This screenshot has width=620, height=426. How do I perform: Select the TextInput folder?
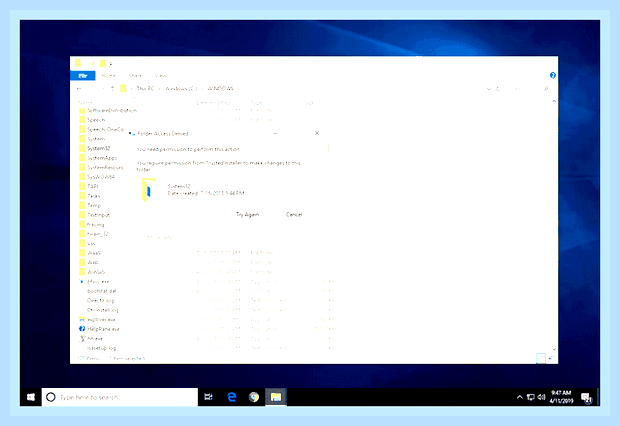pyautogui.click(x=95, y=215)
